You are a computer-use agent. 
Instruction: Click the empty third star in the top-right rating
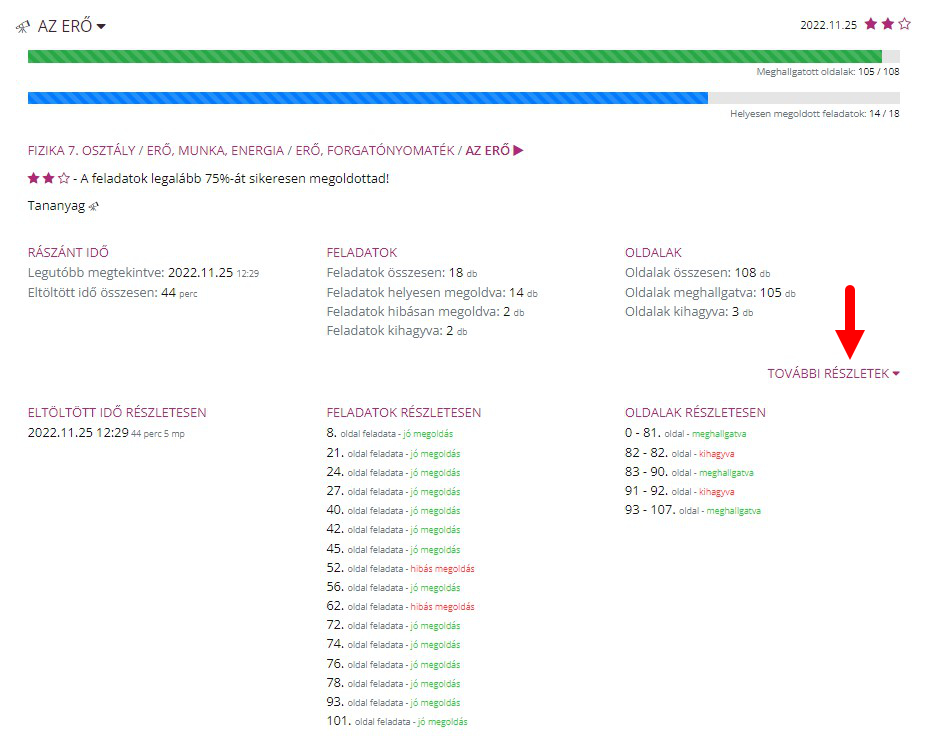[x=904, y=24]
